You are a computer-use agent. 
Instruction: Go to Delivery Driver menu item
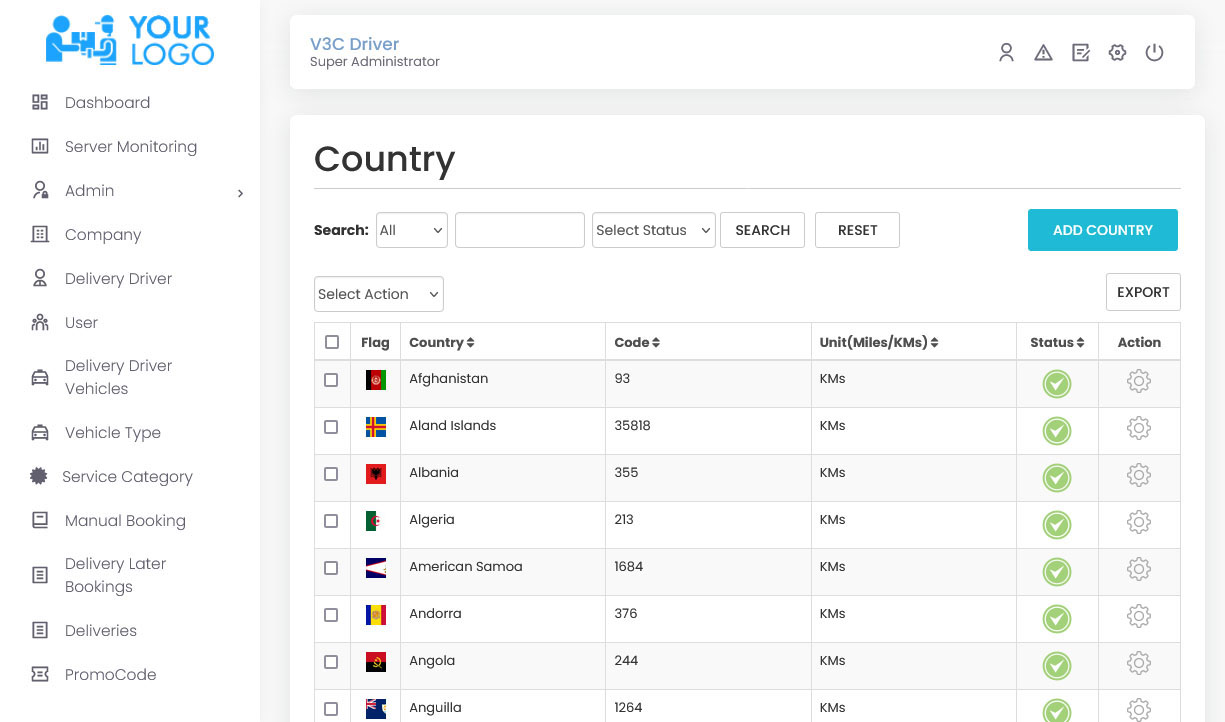(118, 278)
